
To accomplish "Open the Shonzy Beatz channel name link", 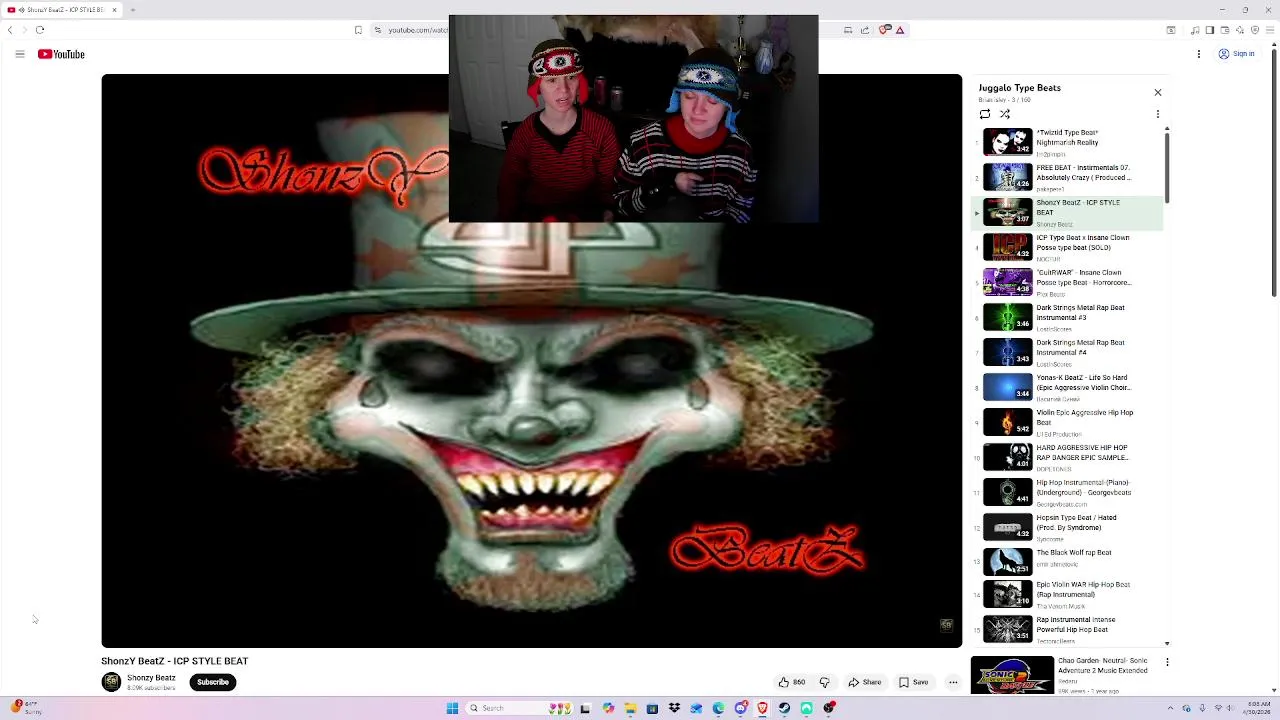I will click(151, 678).
